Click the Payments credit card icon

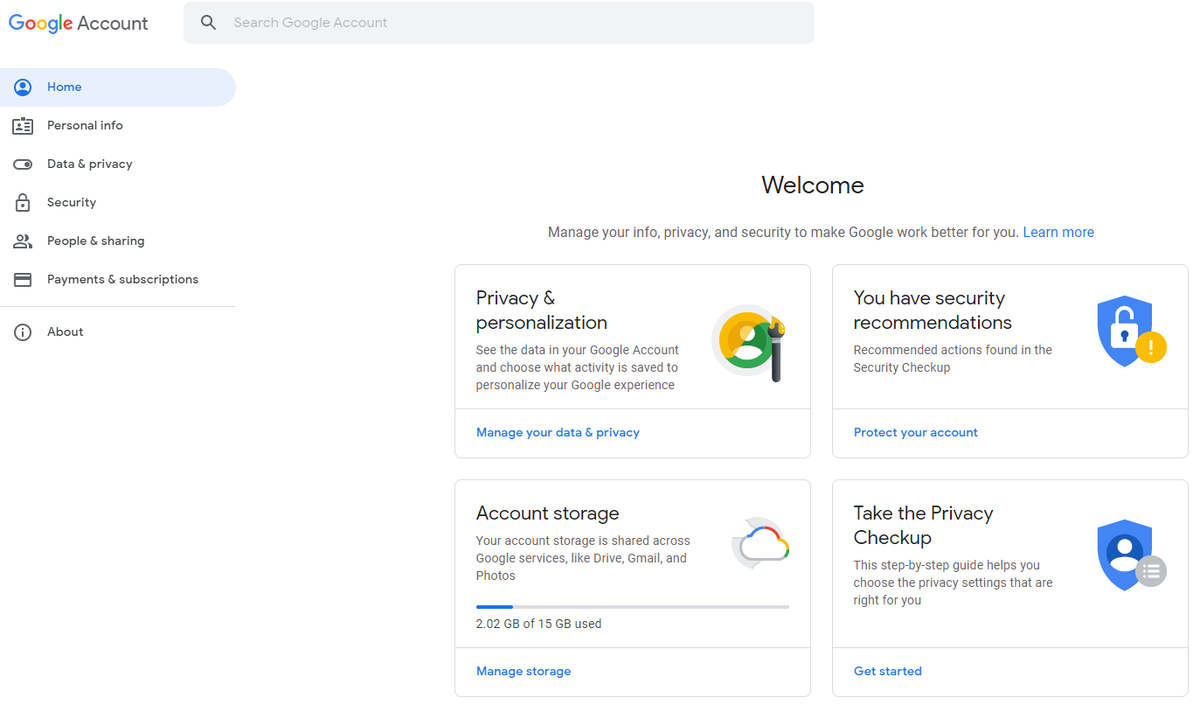pyautogui.click(x=22, y=280)
